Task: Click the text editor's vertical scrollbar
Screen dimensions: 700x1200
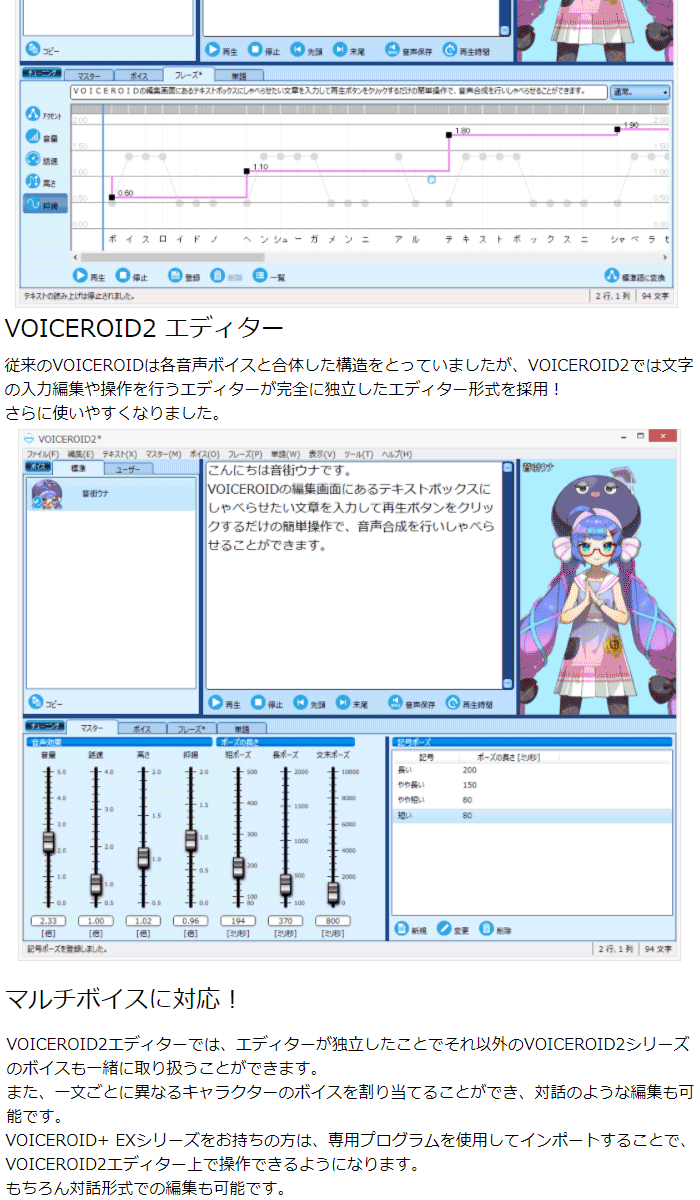Action: tap(507, 576)
